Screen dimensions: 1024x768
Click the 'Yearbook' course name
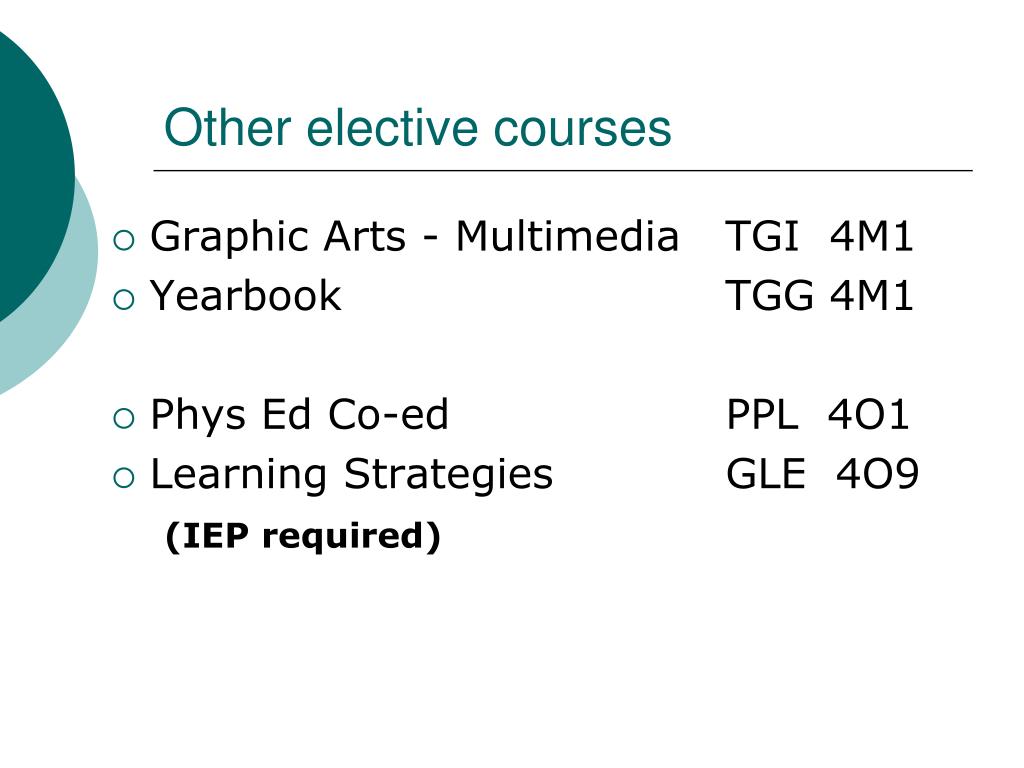point(246,296)
